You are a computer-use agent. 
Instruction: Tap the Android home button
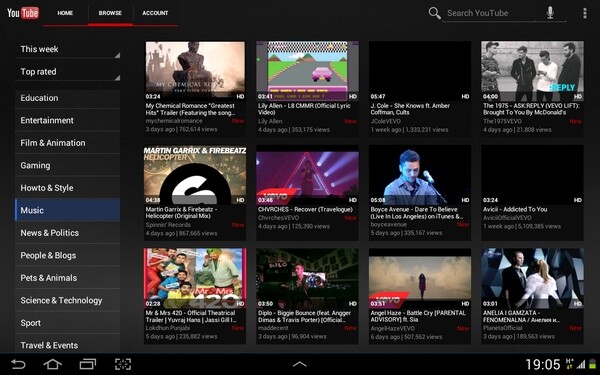coord(52,364)
